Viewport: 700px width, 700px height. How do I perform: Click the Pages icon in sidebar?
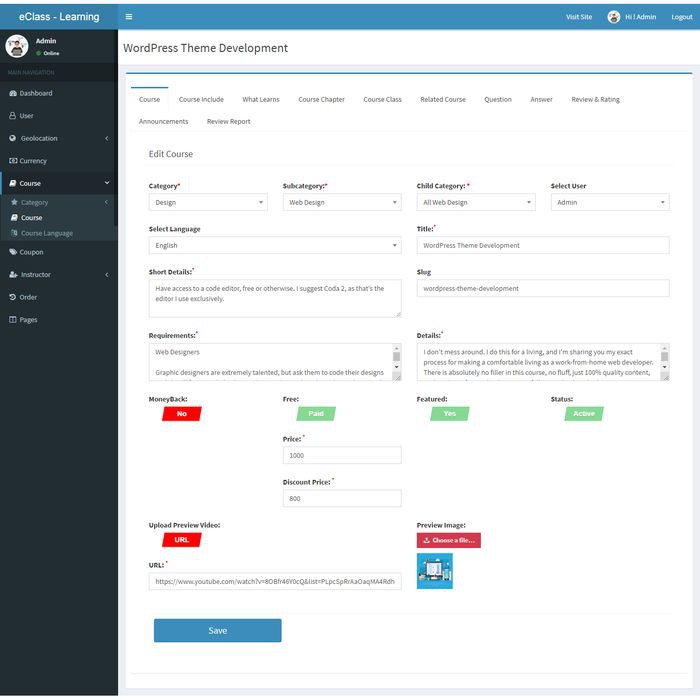[13, 320]
